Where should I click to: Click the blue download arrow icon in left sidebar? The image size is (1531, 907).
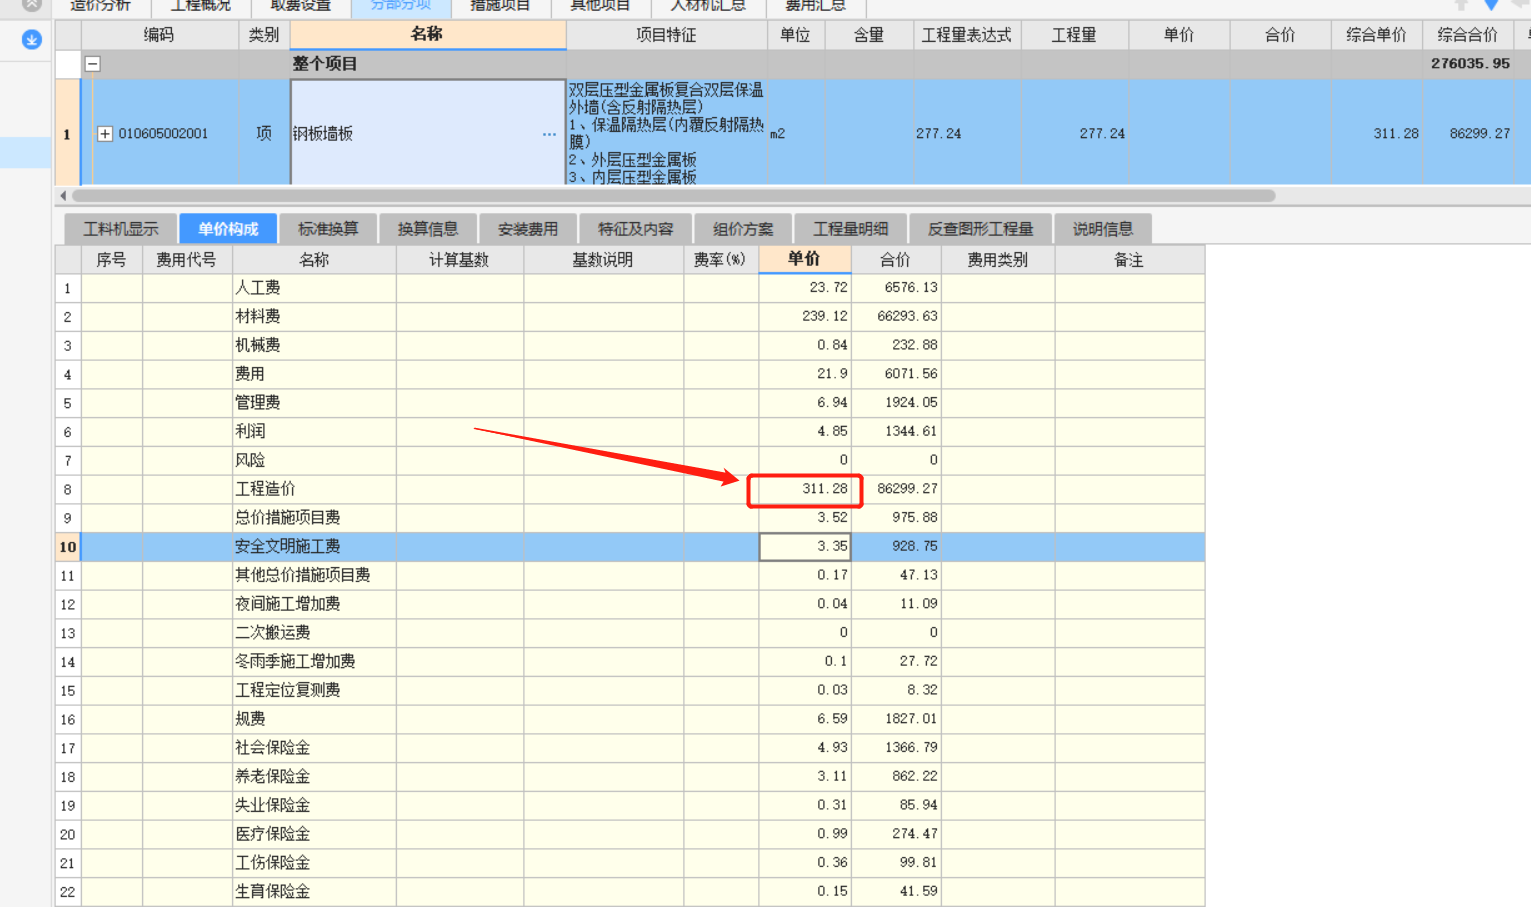(x=32, y=40)
